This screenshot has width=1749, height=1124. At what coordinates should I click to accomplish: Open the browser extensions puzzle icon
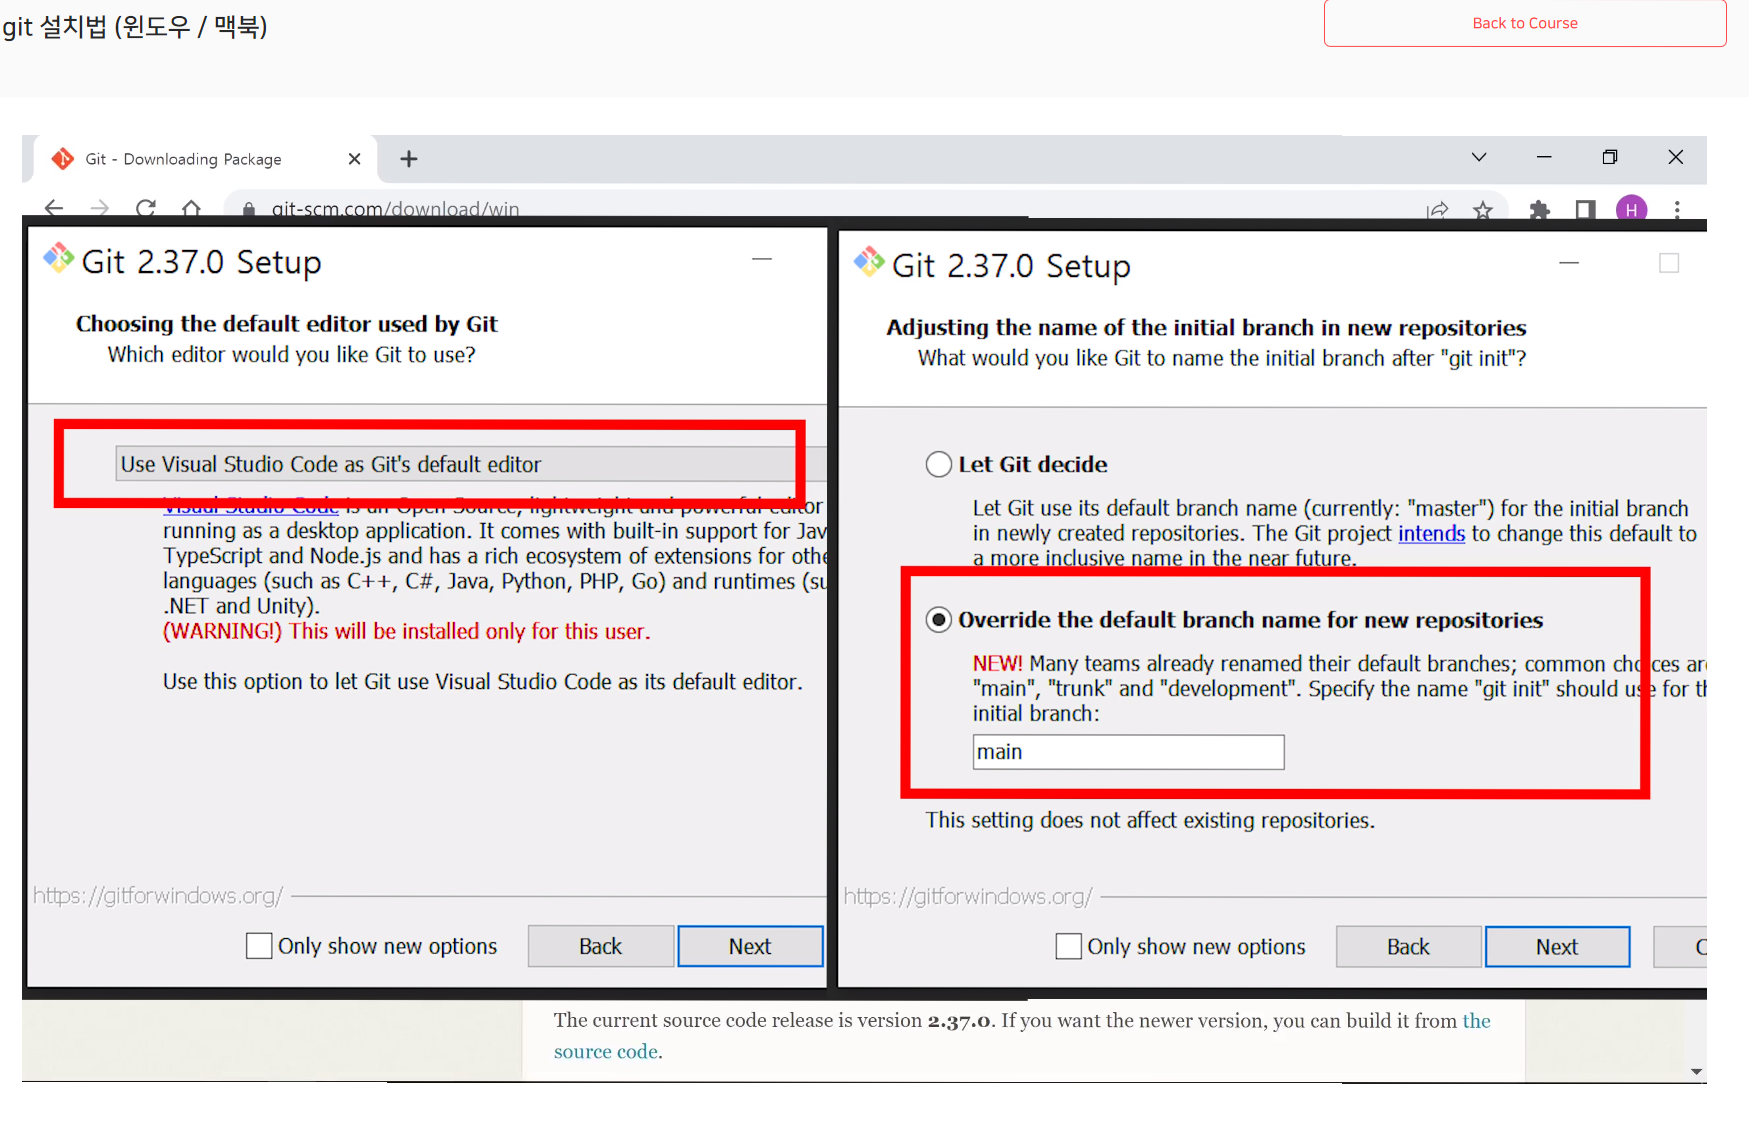pyautogui.click(x=1540, y=210)
